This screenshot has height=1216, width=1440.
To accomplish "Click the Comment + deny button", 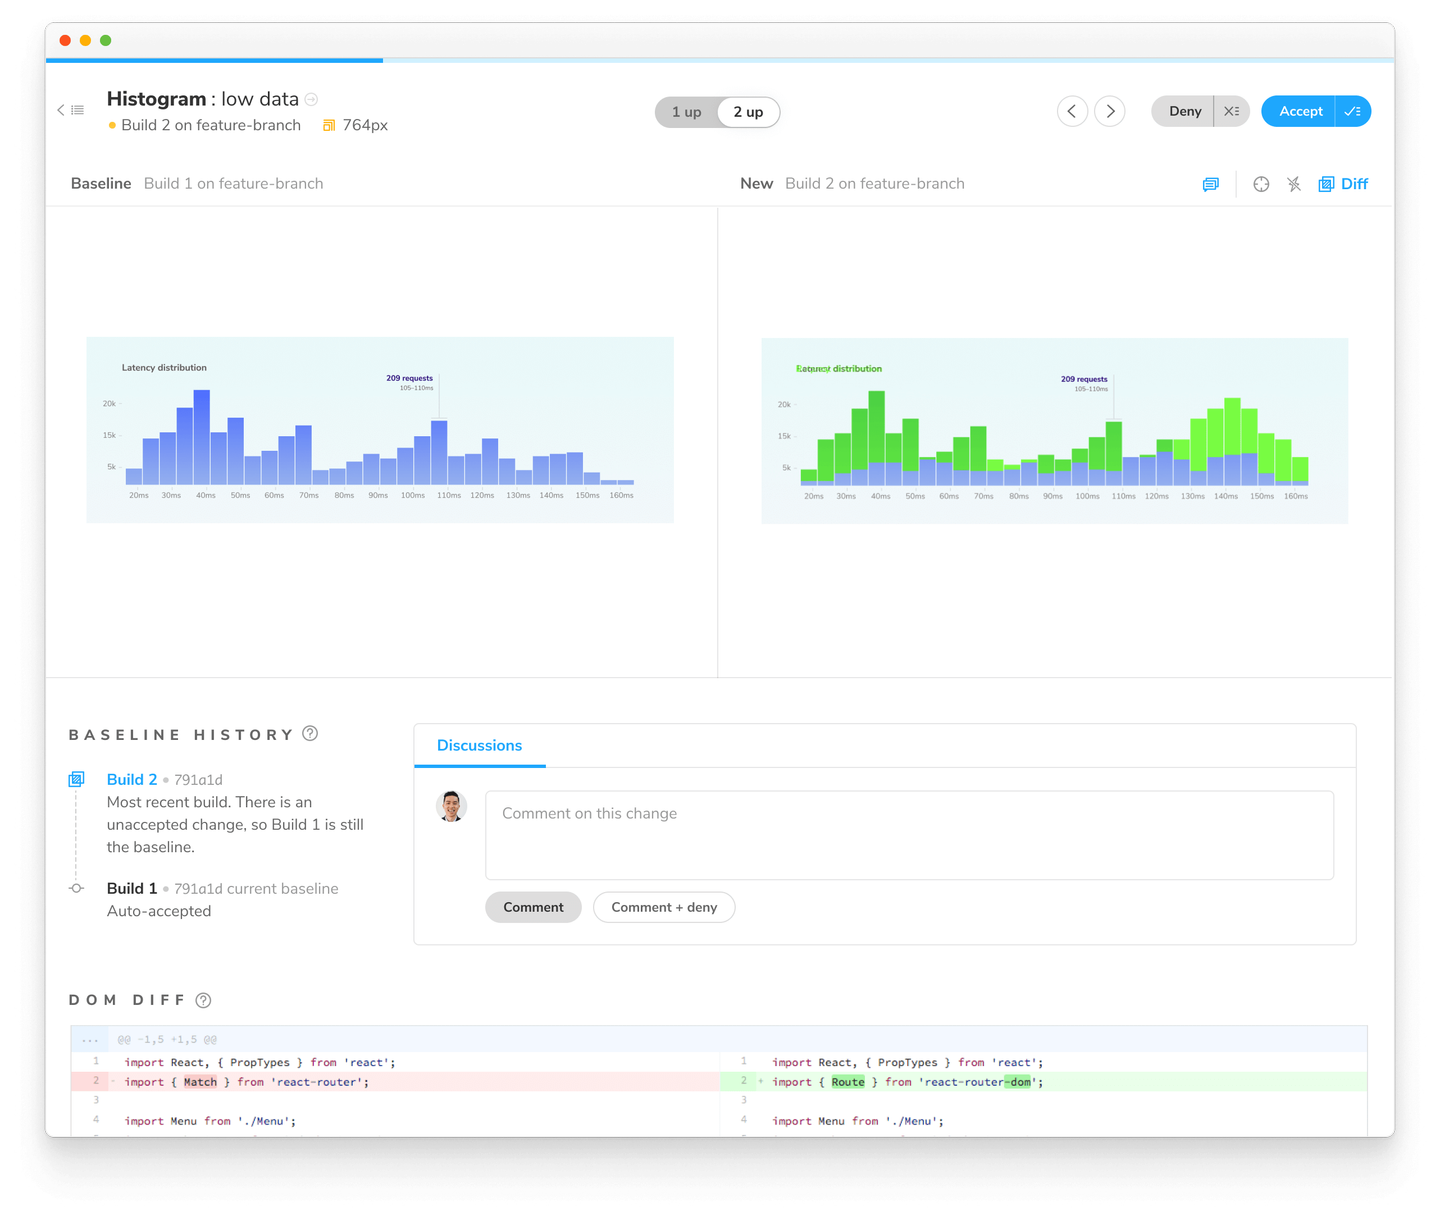I will click(664, 907).
